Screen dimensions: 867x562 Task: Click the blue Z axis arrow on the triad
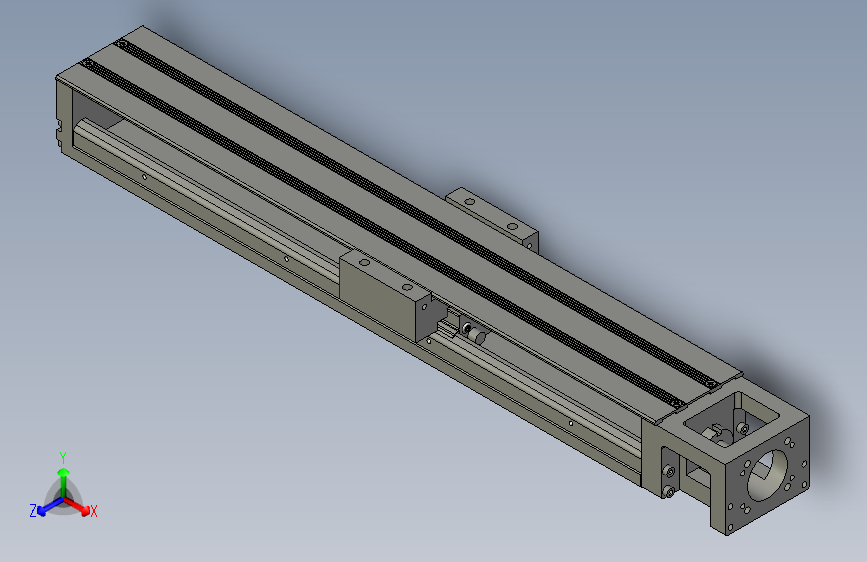[50, 506]
